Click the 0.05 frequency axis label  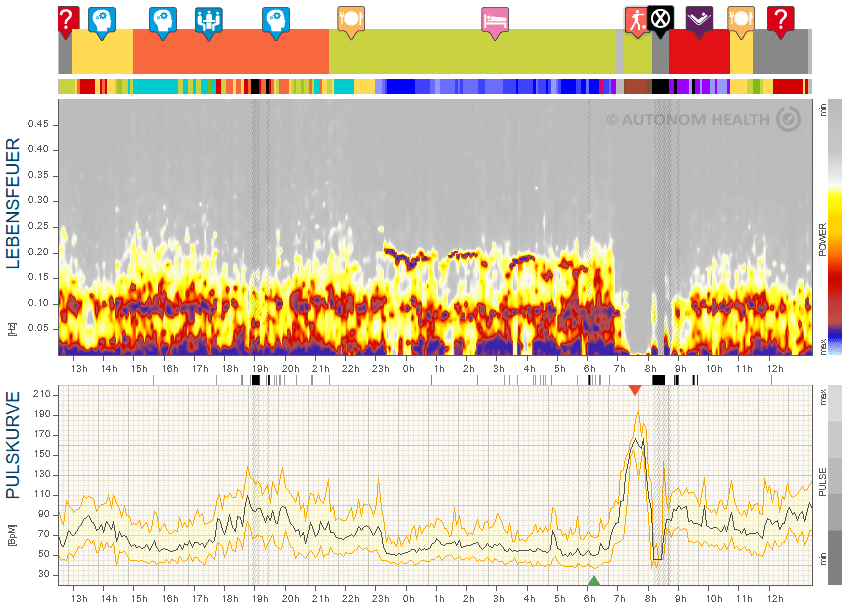coord(38,328)
